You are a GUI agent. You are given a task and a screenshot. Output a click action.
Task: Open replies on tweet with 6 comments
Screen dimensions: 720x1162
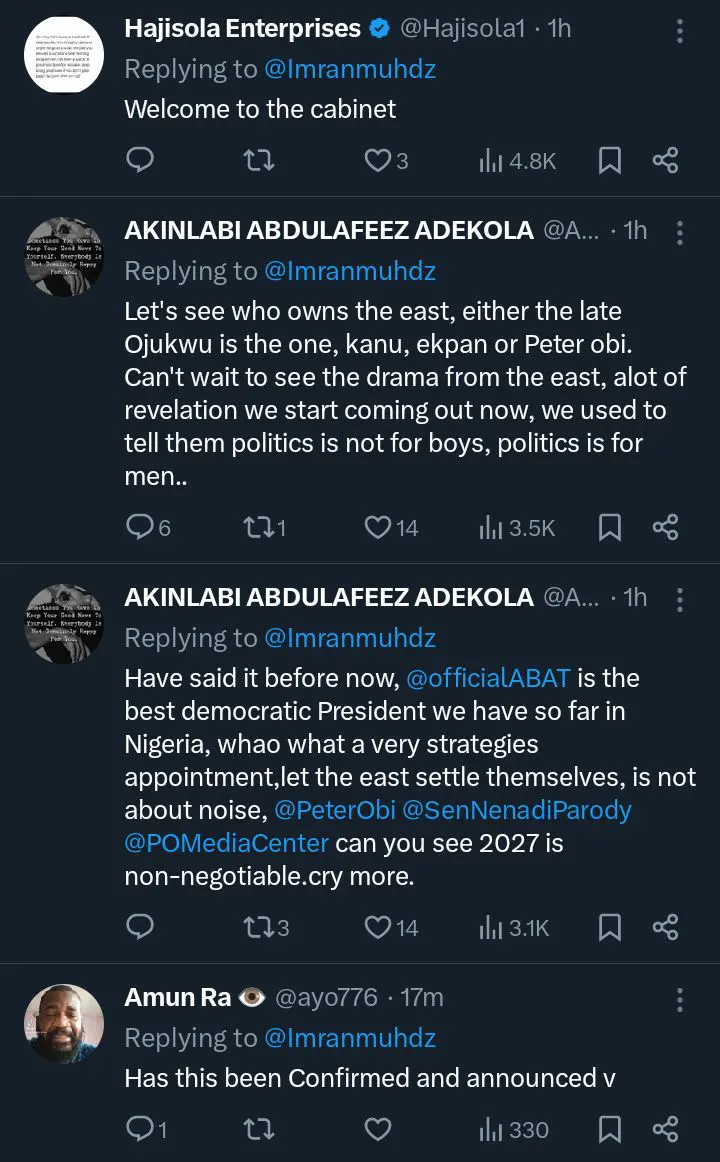coord(148,527)
